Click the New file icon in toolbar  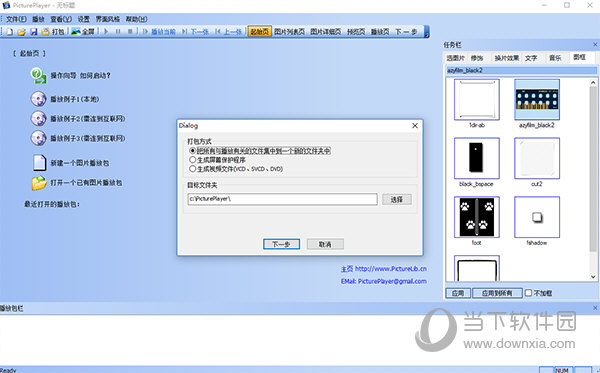[x=10, y=32]
